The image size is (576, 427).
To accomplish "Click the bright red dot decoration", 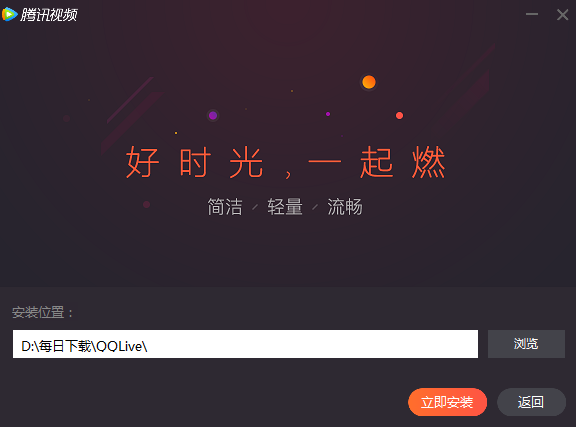I will click(x=399, y=115).
